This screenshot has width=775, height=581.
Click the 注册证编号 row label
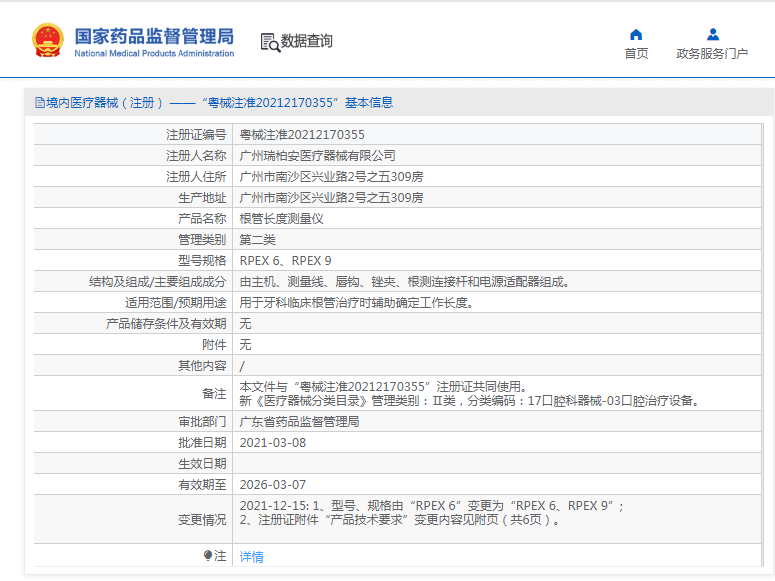[x=196, y=134]
